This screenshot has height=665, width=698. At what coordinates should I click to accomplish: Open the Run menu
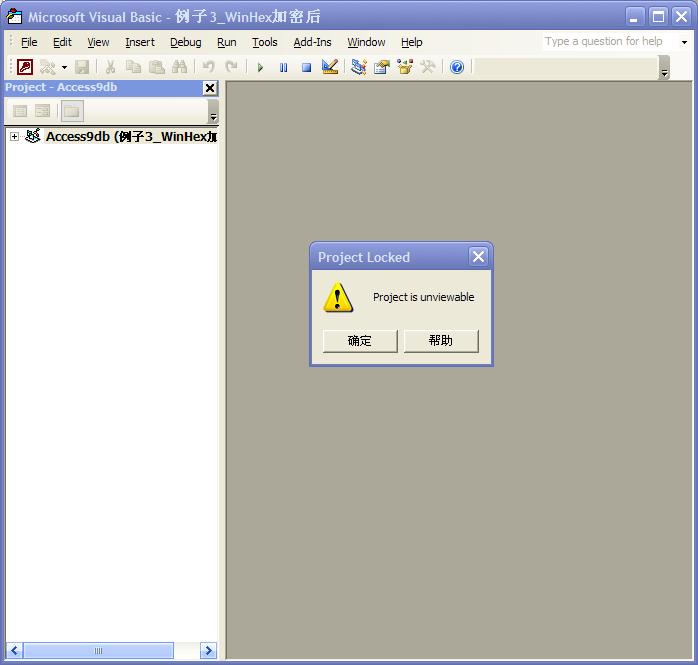(x=227, y=42)
